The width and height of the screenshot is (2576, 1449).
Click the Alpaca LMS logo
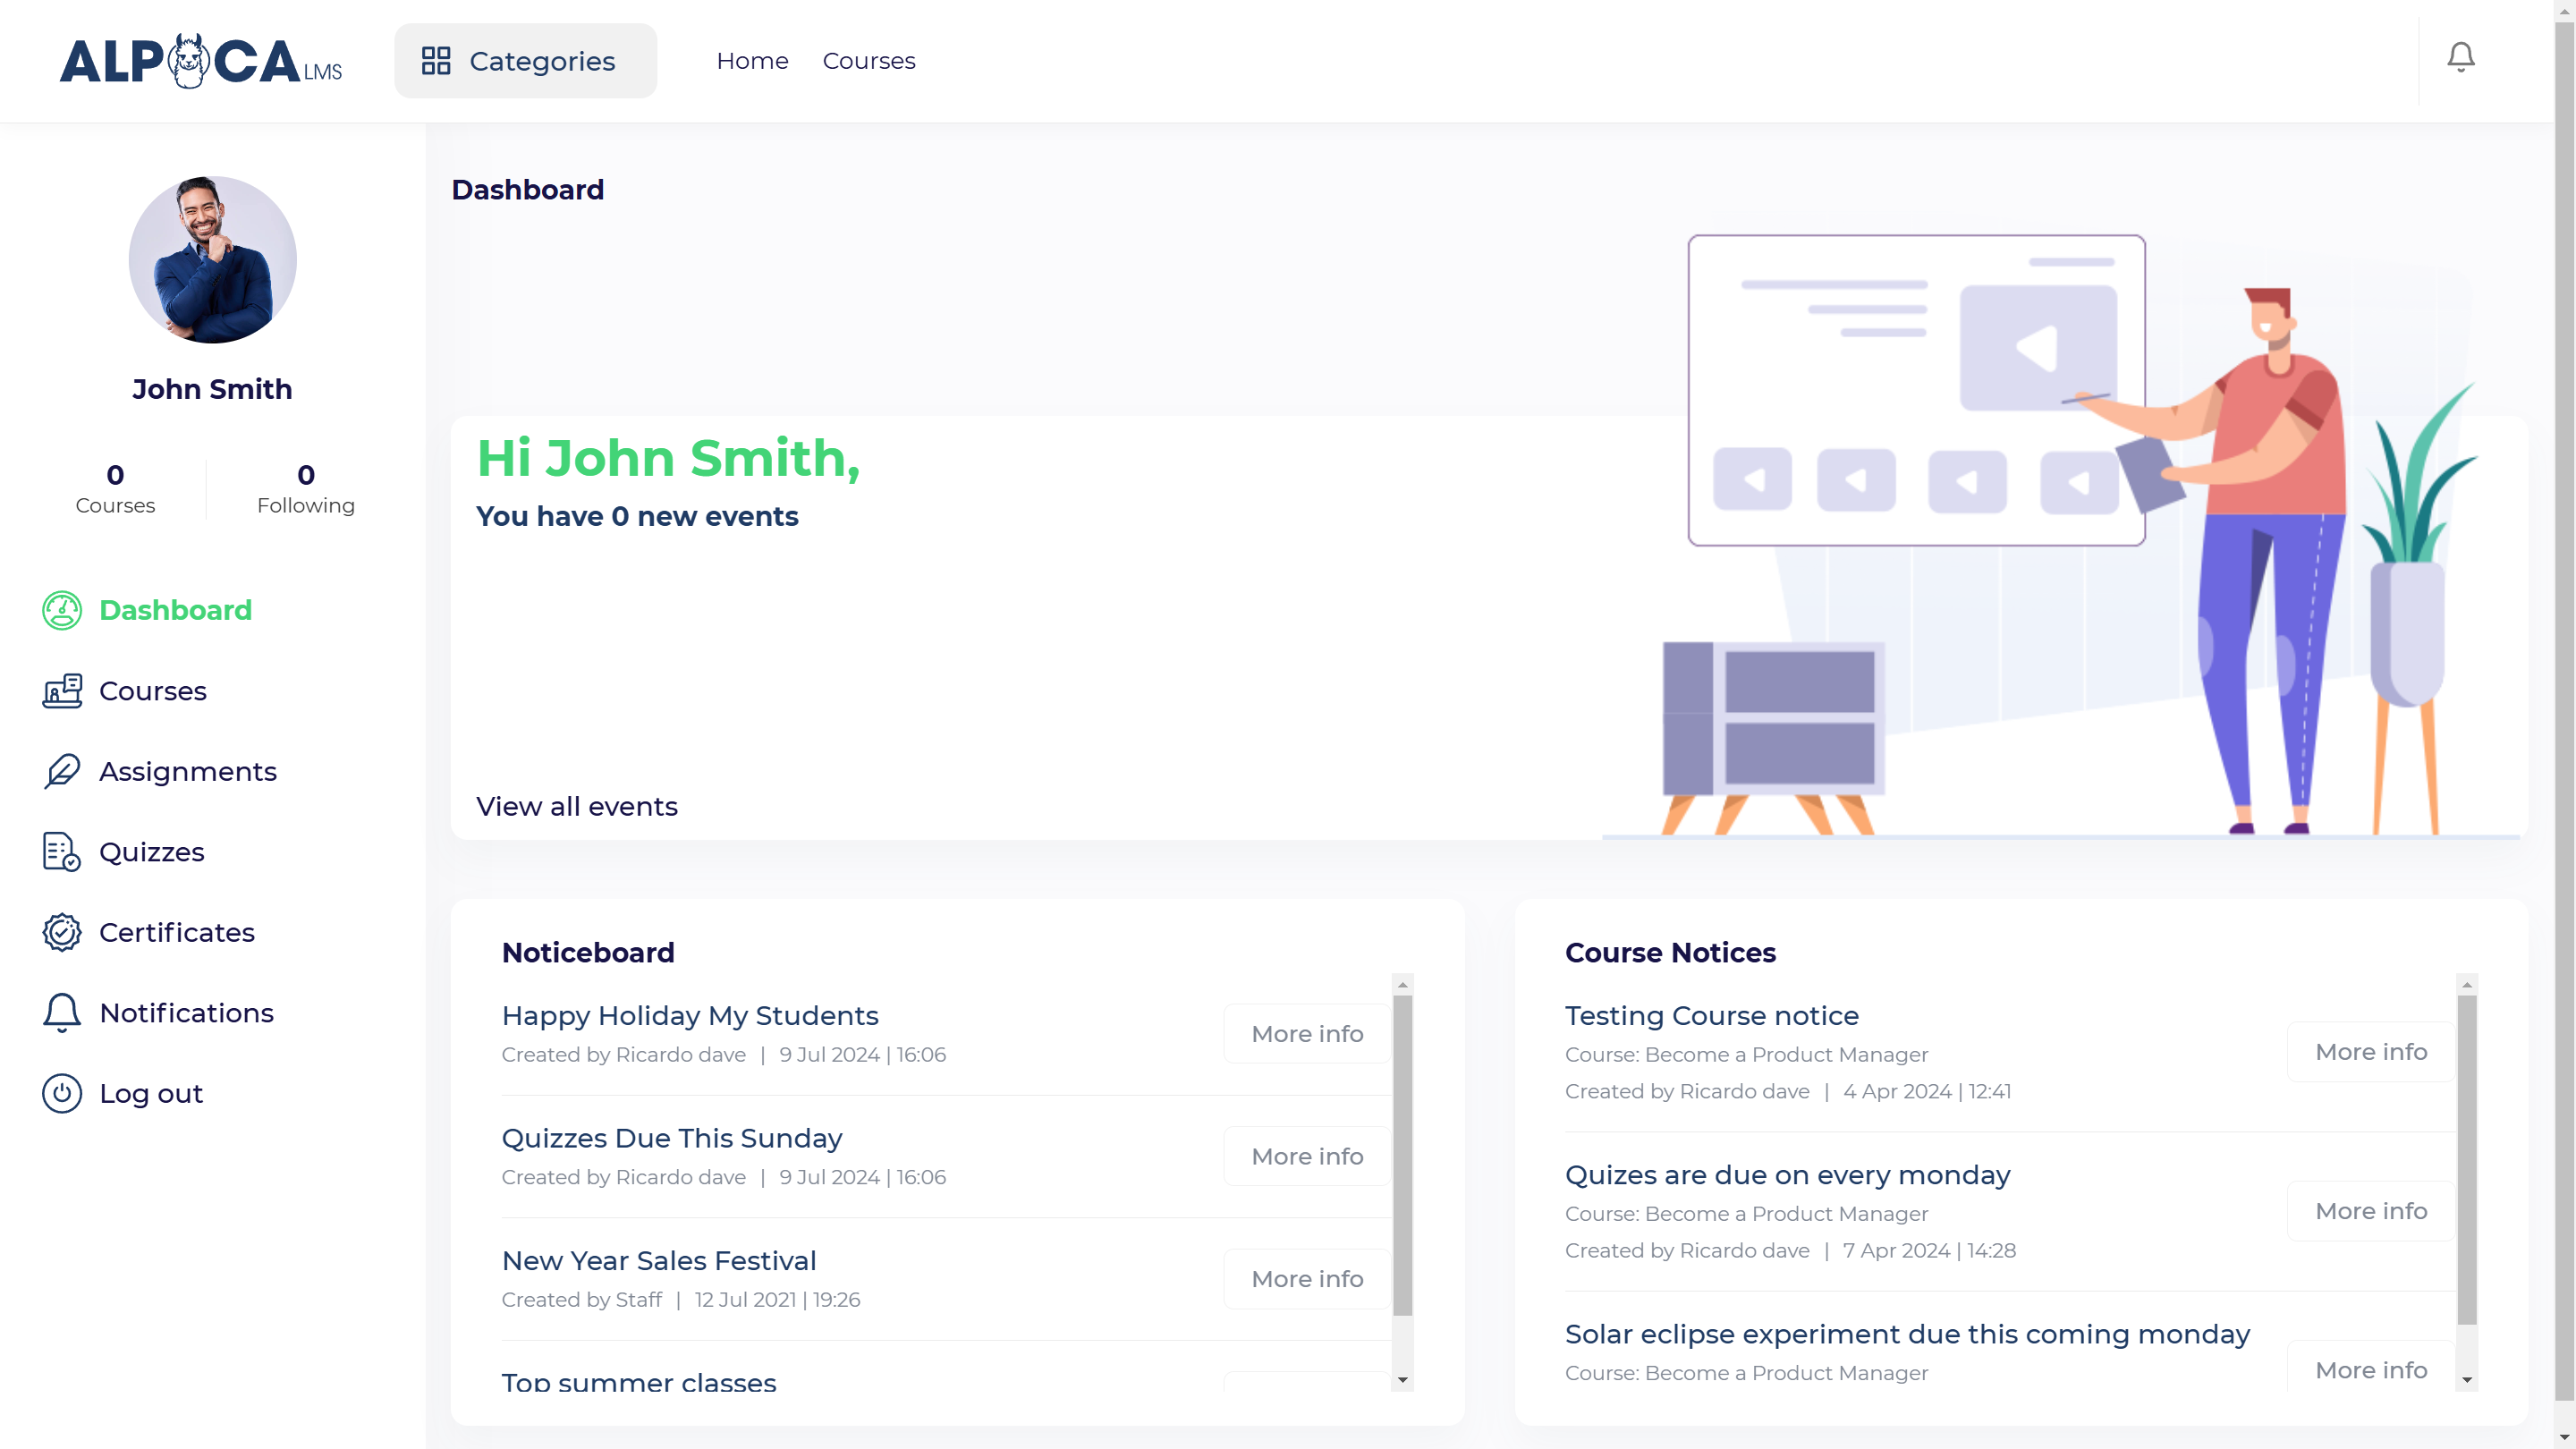pyautogui.click(x=200, y=61)
